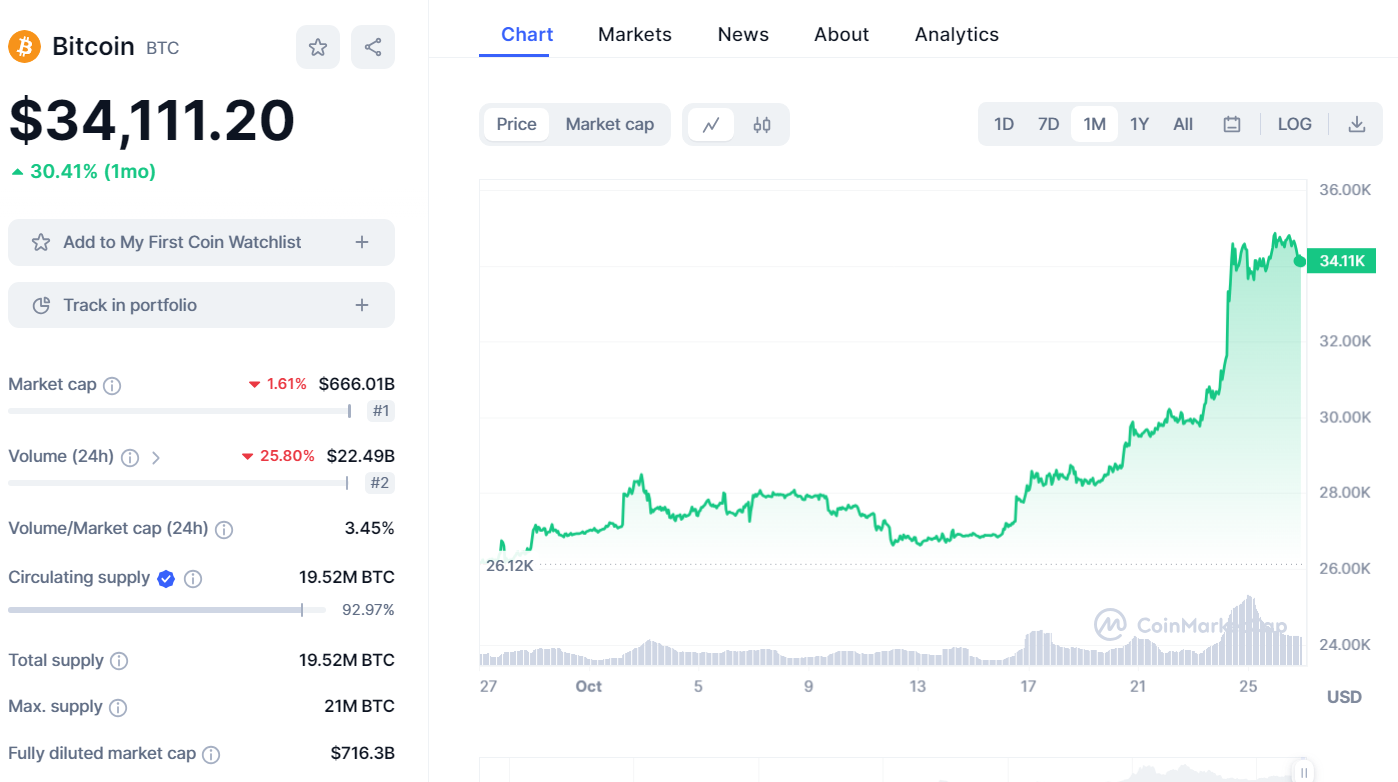The image size is (1398, 782).
Task: Click Track in portfolio button
Action: (x=201, y=305)
